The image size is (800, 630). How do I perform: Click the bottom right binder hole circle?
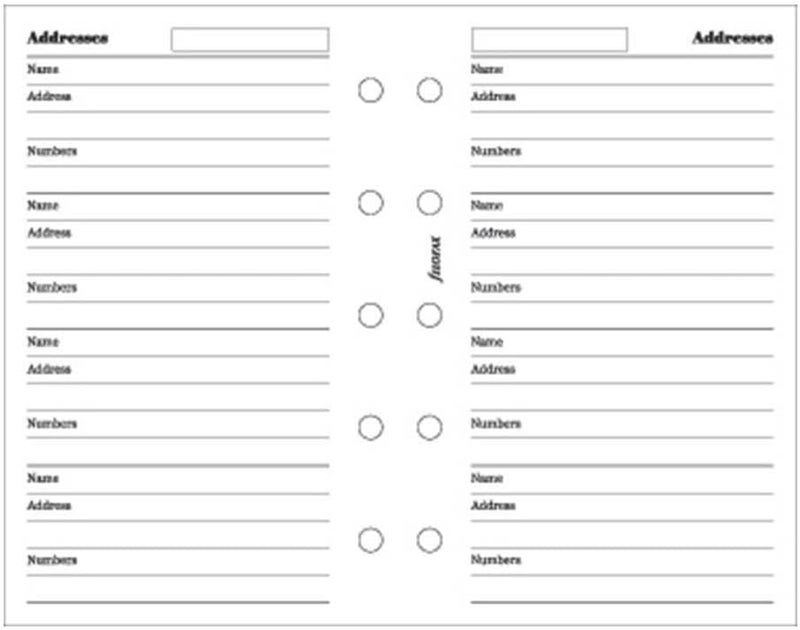tap(430, 540)
